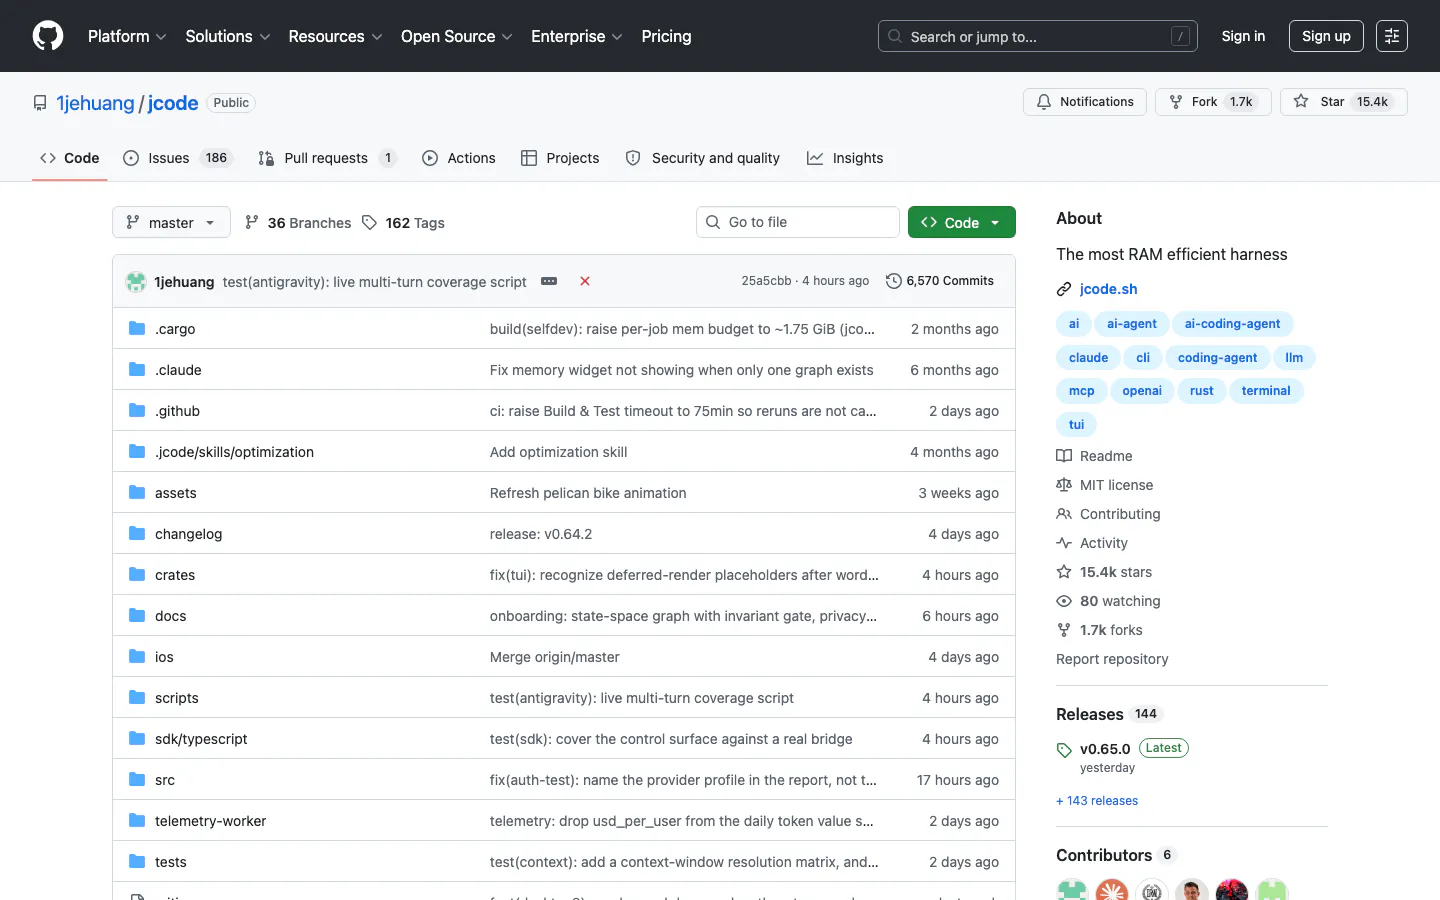
Task: Click the Report repository link
Action: pos(1112,659)
